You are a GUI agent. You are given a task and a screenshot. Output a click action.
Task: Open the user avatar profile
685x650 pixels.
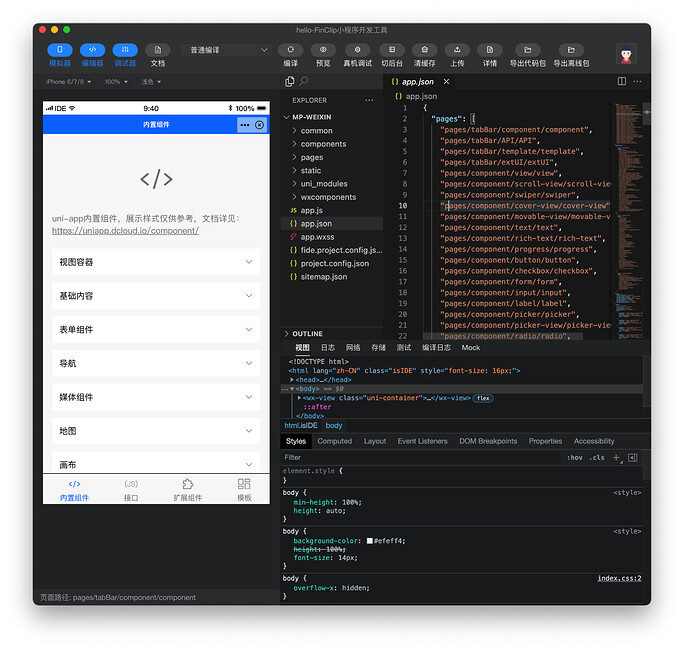[x=626, y=54]
